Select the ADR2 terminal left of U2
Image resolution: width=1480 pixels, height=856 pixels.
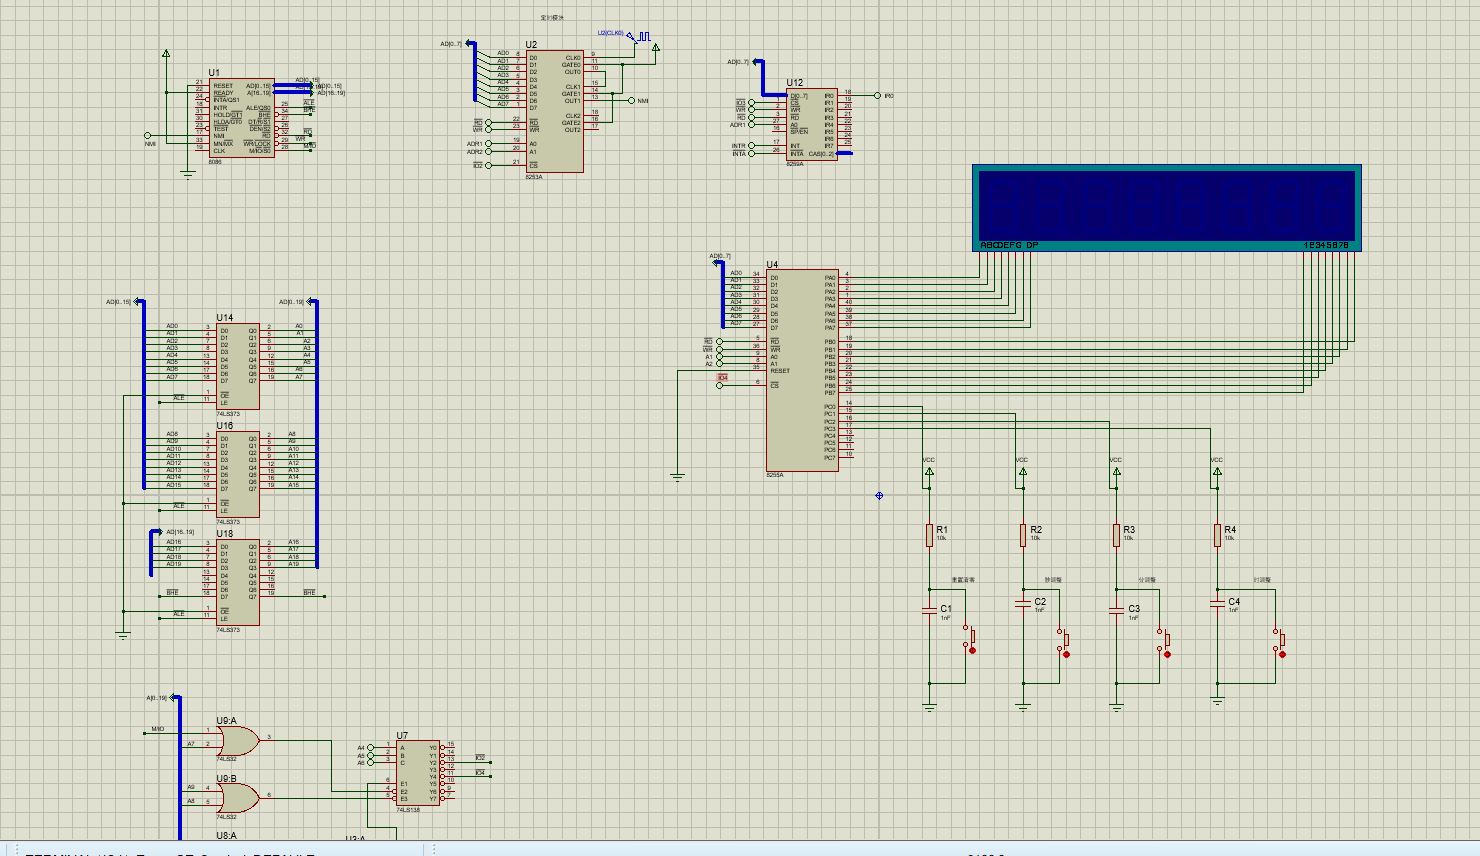[x=489, y=152]
